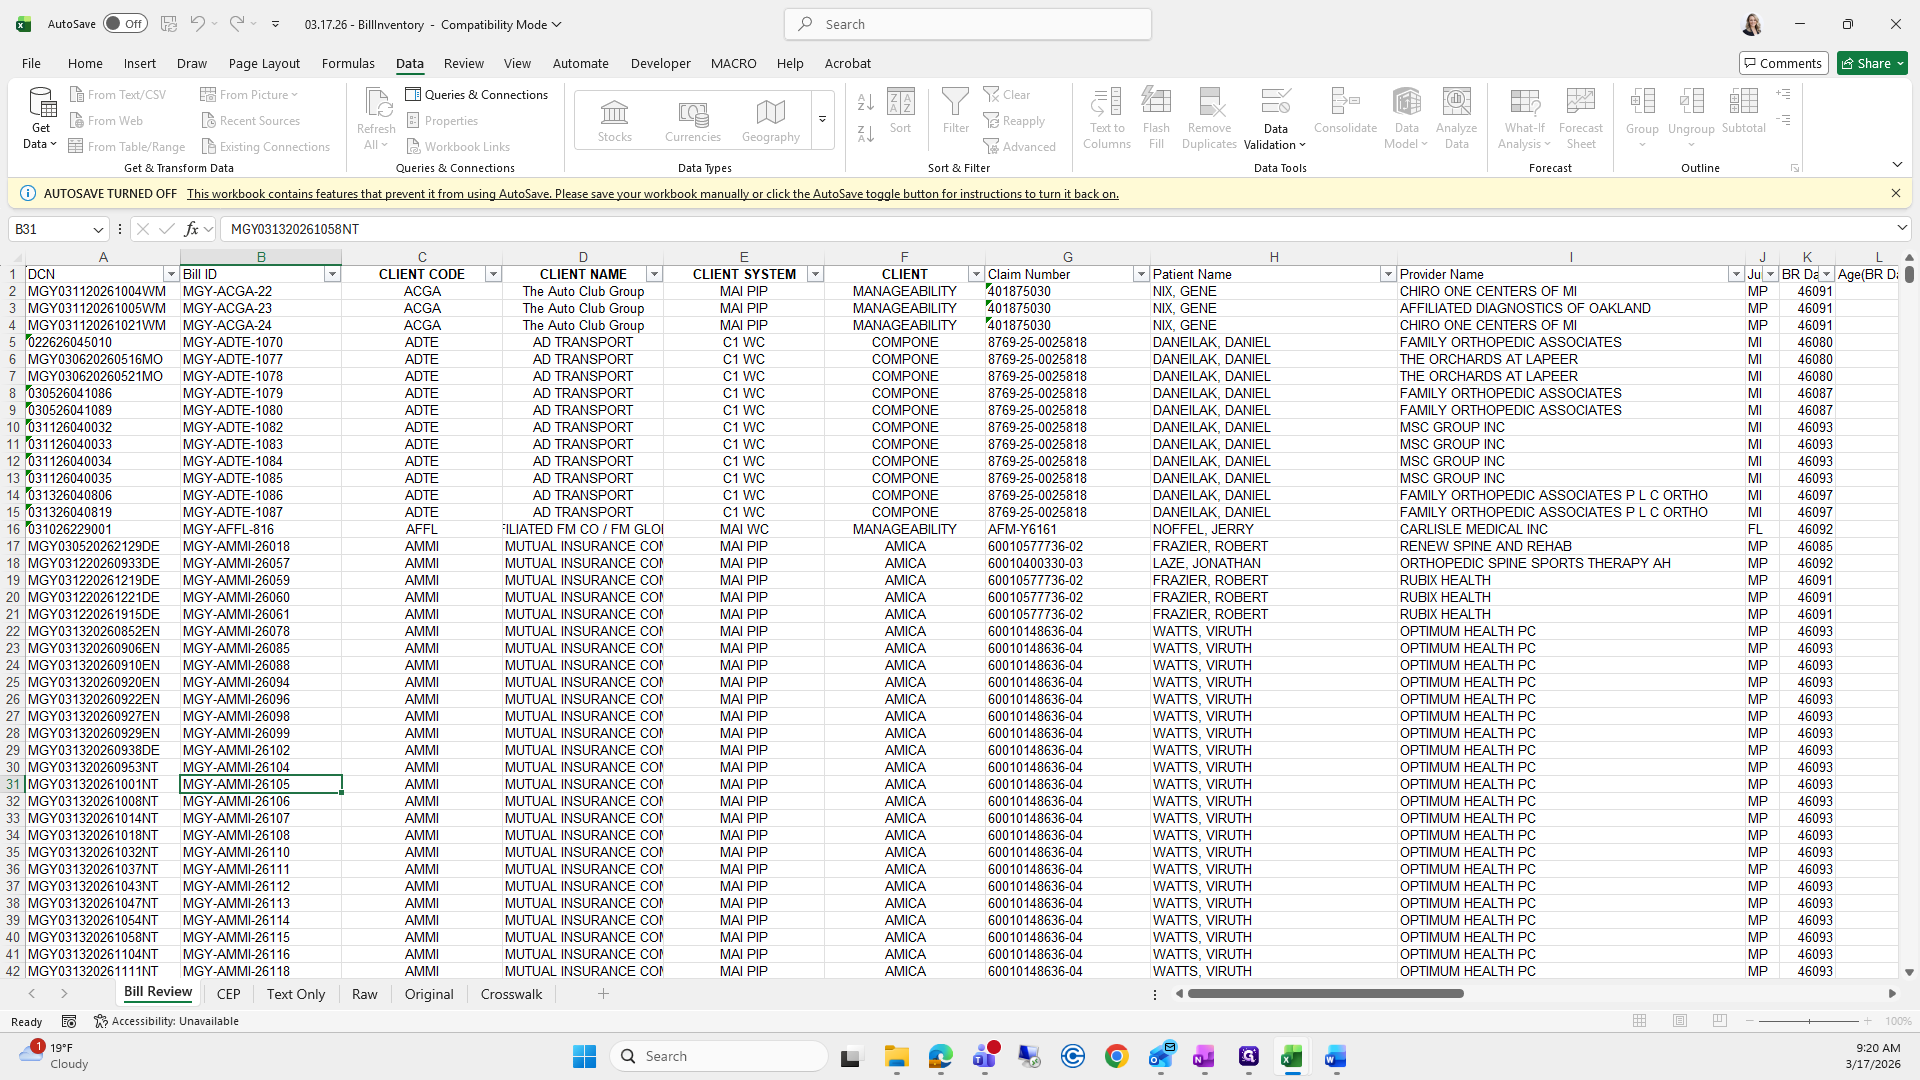Click Sort A to Z icon
This screenshot has height=1080, width=1920.
tap(866, 102)
